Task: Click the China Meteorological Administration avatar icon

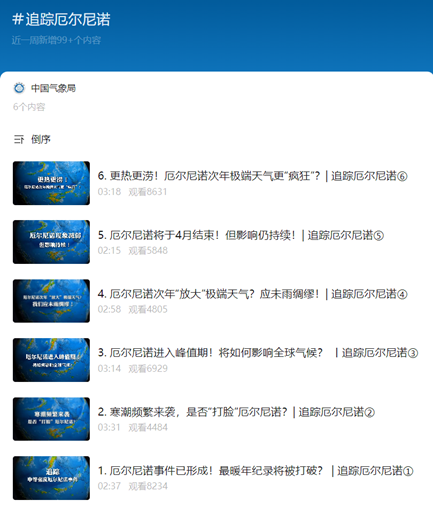Action: [x=19, y=88]
